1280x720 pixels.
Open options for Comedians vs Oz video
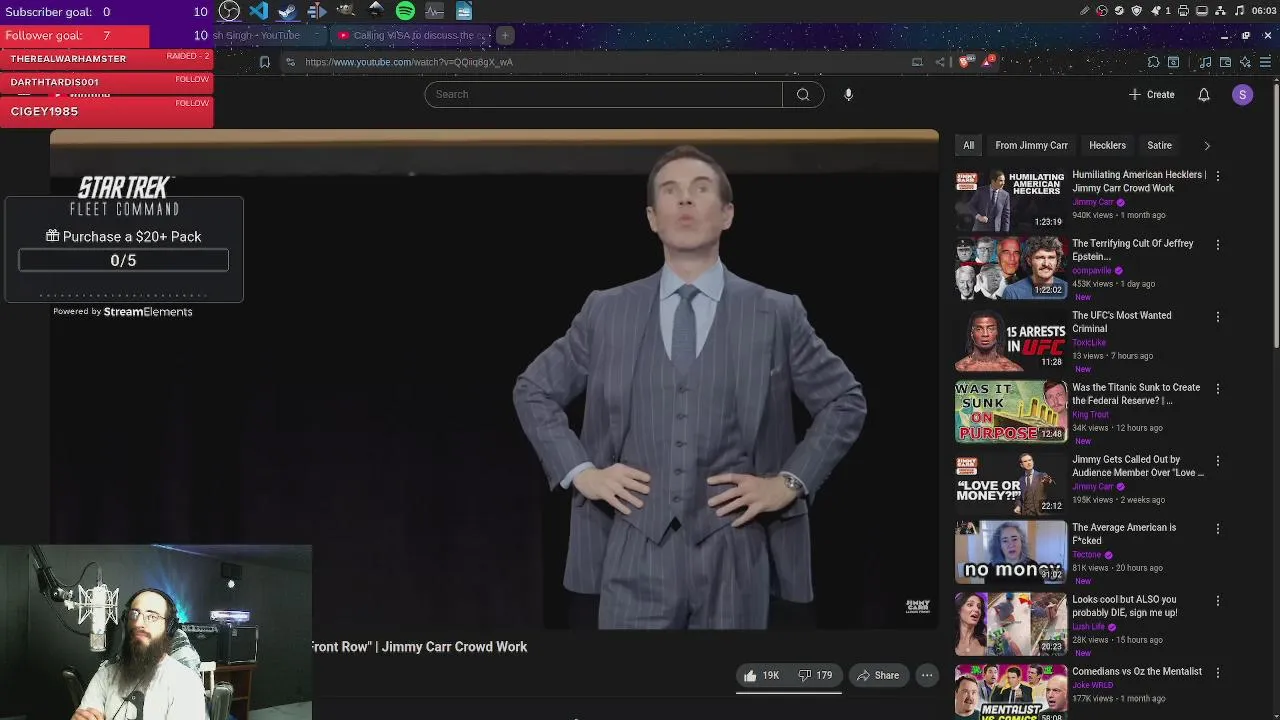pyautogui.click(x=1217, y=673)
